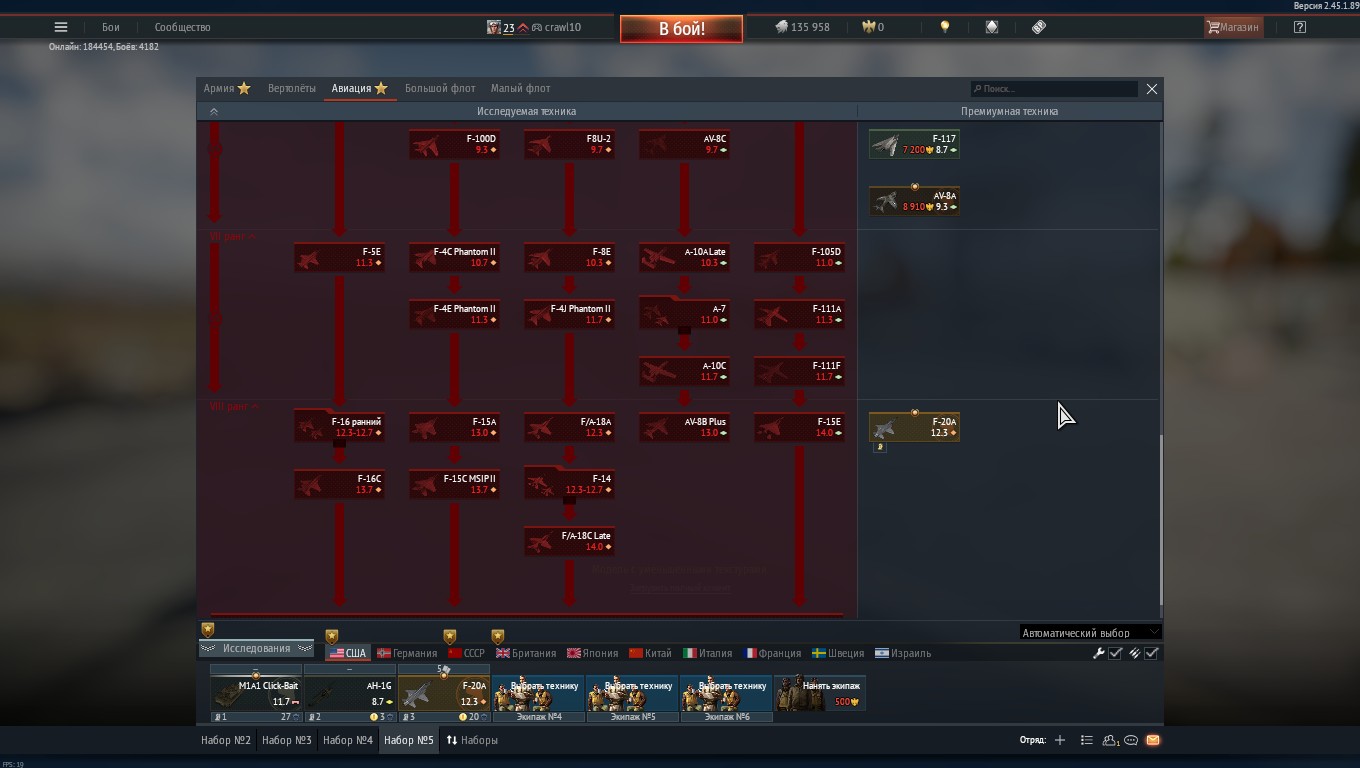Click the В бой! button
Image resolution: width=1360 pixels, height=768 pixels.
click(681, 29)
